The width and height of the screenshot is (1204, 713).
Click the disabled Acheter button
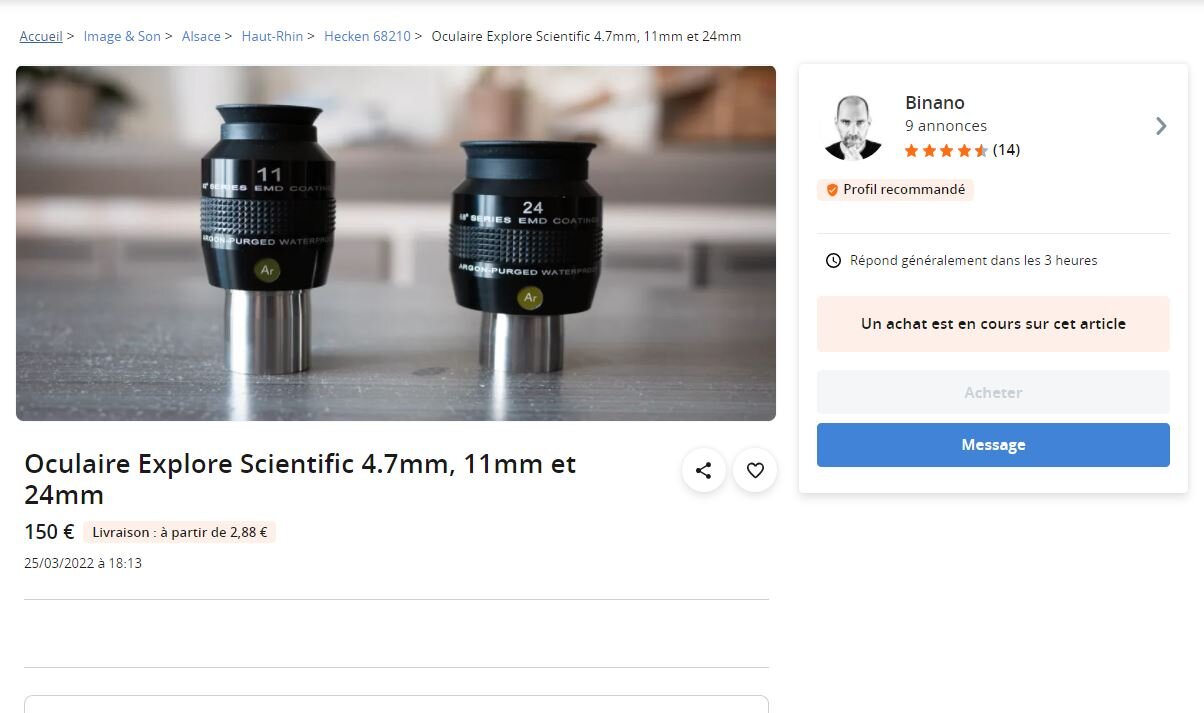click(x=993, y=393)
